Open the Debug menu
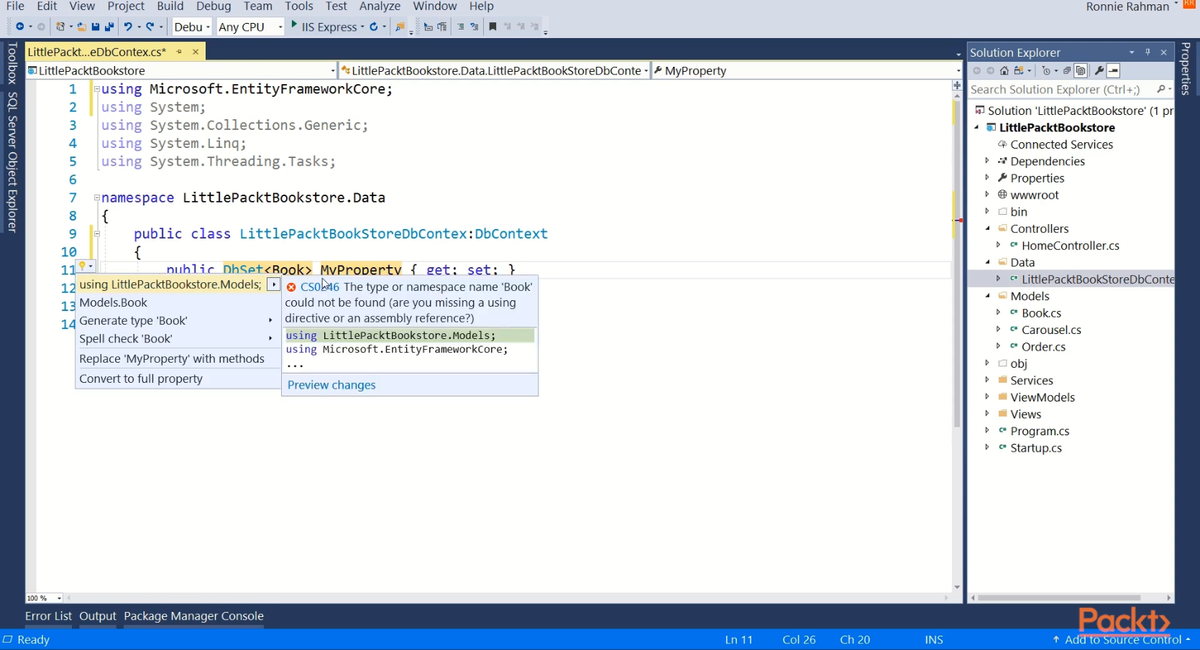This screenshot has width=1200, height=650. coord(213,6)
